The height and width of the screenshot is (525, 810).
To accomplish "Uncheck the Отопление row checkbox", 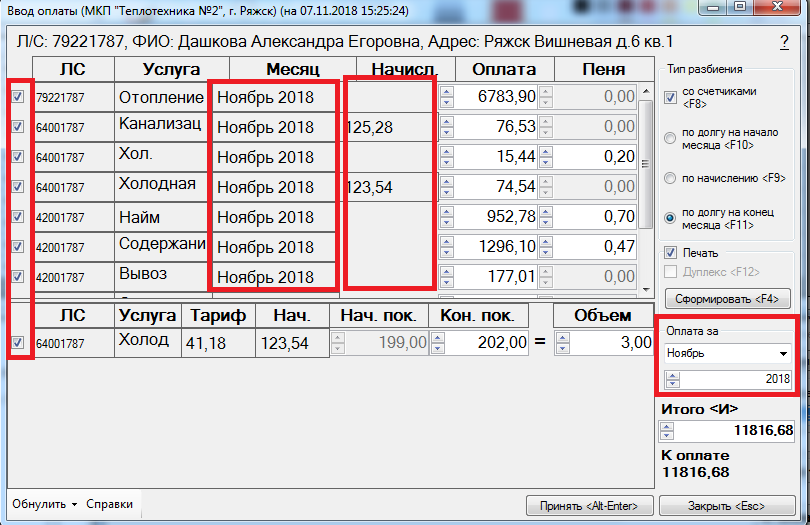I will (17, 97).
